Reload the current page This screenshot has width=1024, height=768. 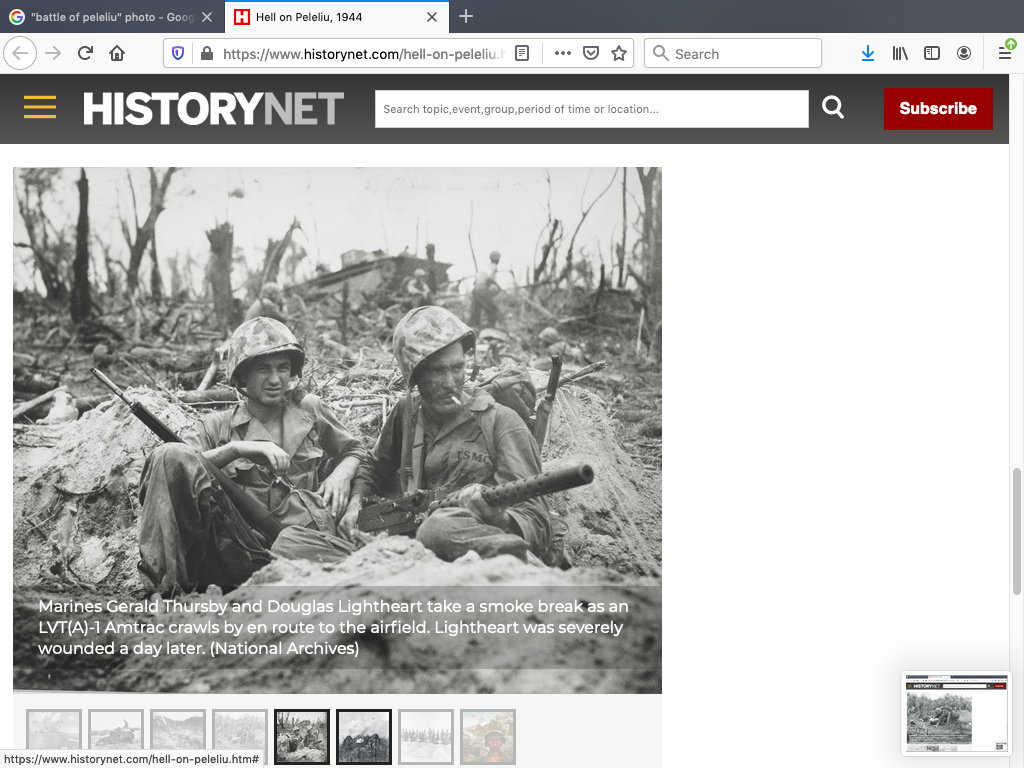(x=85, y=54)
